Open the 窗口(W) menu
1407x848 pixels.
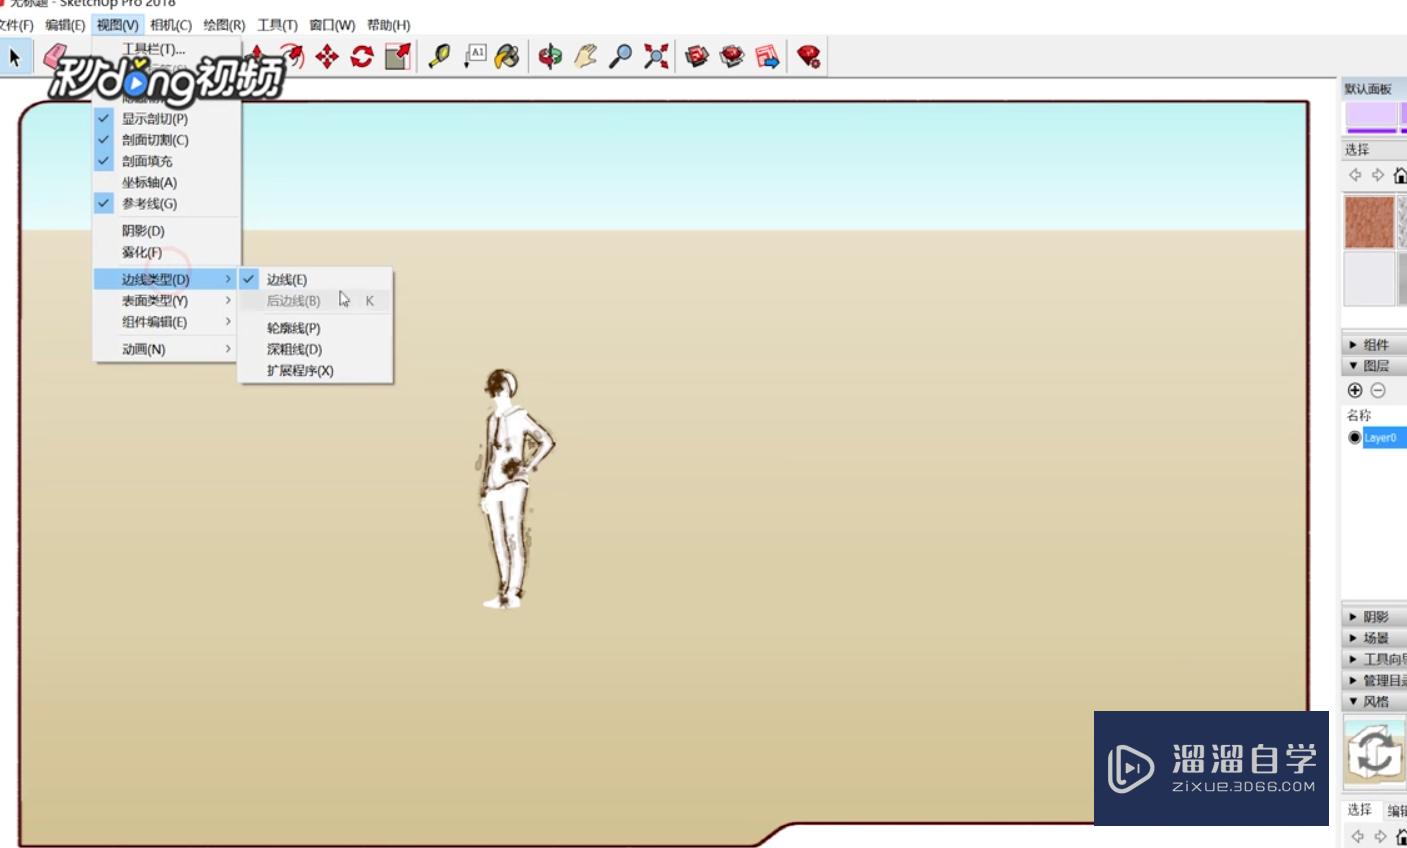tap(332, 25)
